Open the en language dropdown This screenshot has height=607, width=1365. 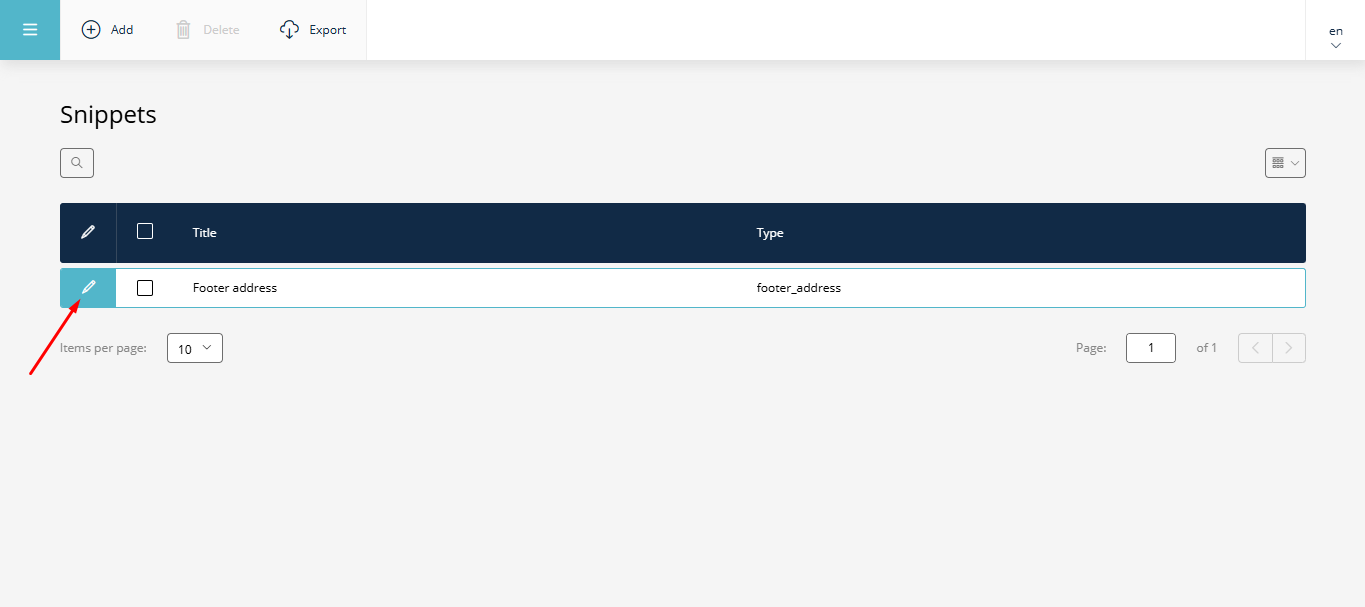coord(1335,35)
